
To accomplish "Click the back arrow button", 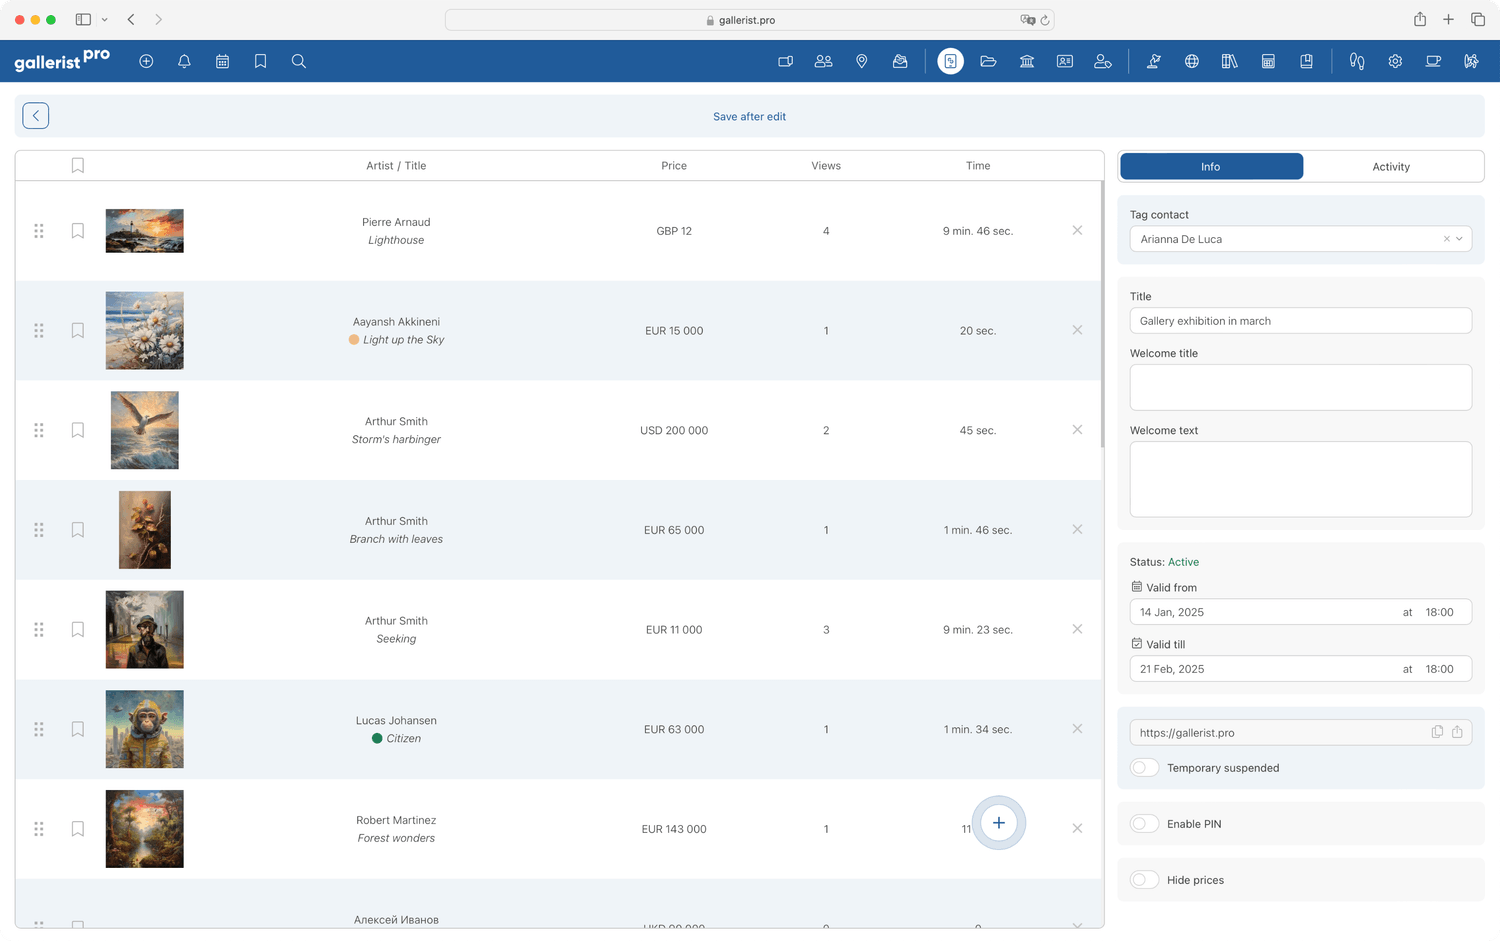I will pyautogui.click(x=36, y=116).
